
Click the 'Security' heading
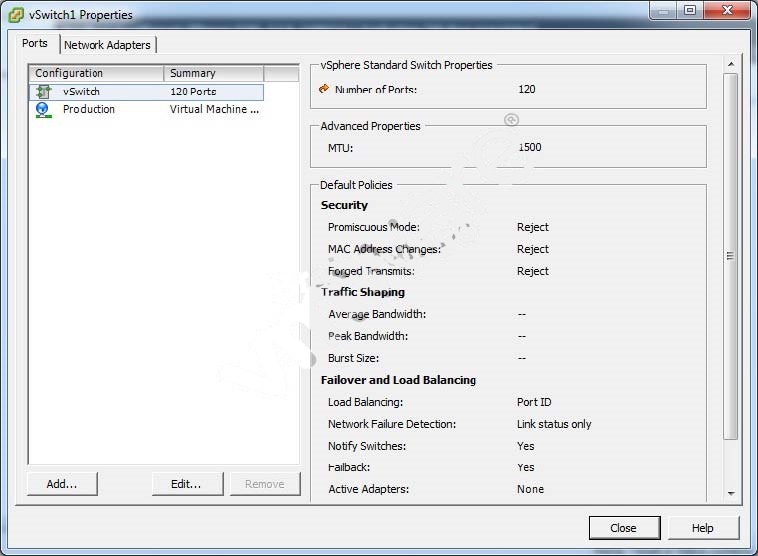(344, 205)
